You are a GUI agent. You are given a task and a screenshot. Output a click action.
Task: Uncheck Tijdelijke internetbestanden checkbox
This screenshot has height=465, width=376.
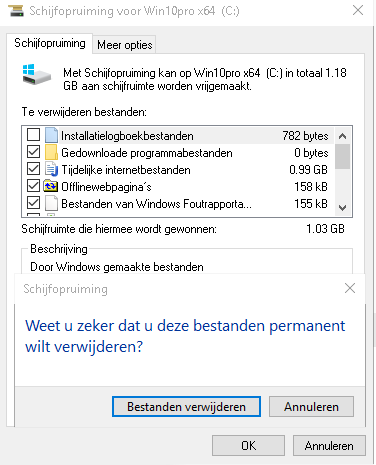tap(33, 169)
